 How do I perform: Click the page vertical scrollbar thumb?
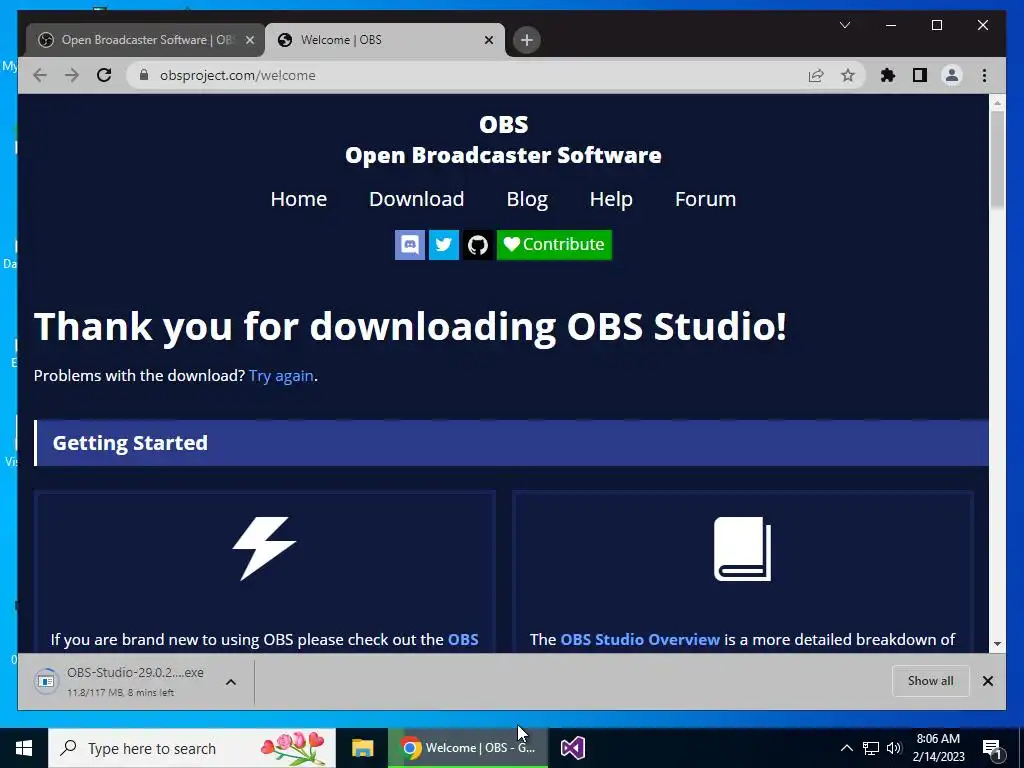click(997, 160)
